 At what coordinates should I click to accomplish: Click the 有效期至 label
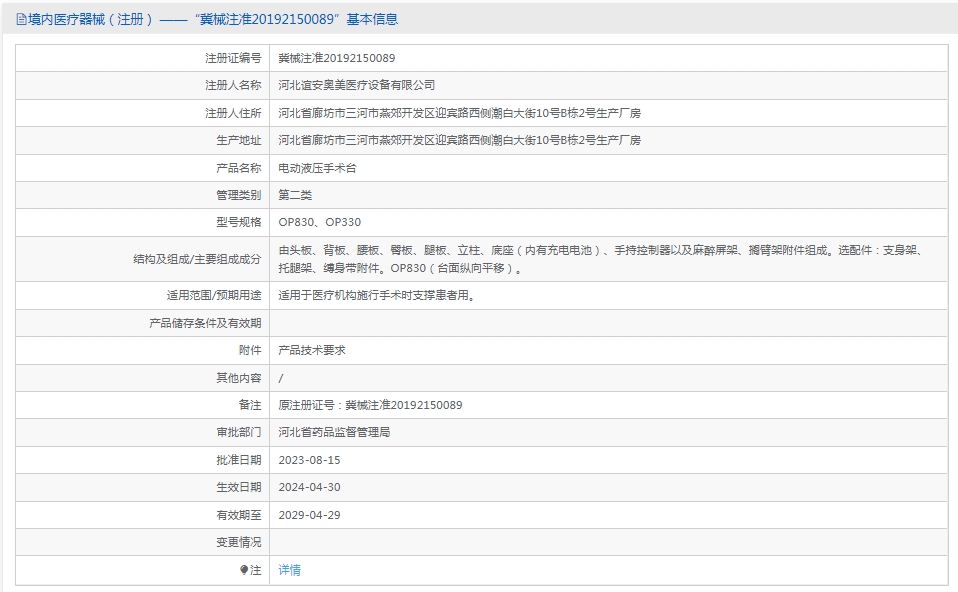(238, 515)
